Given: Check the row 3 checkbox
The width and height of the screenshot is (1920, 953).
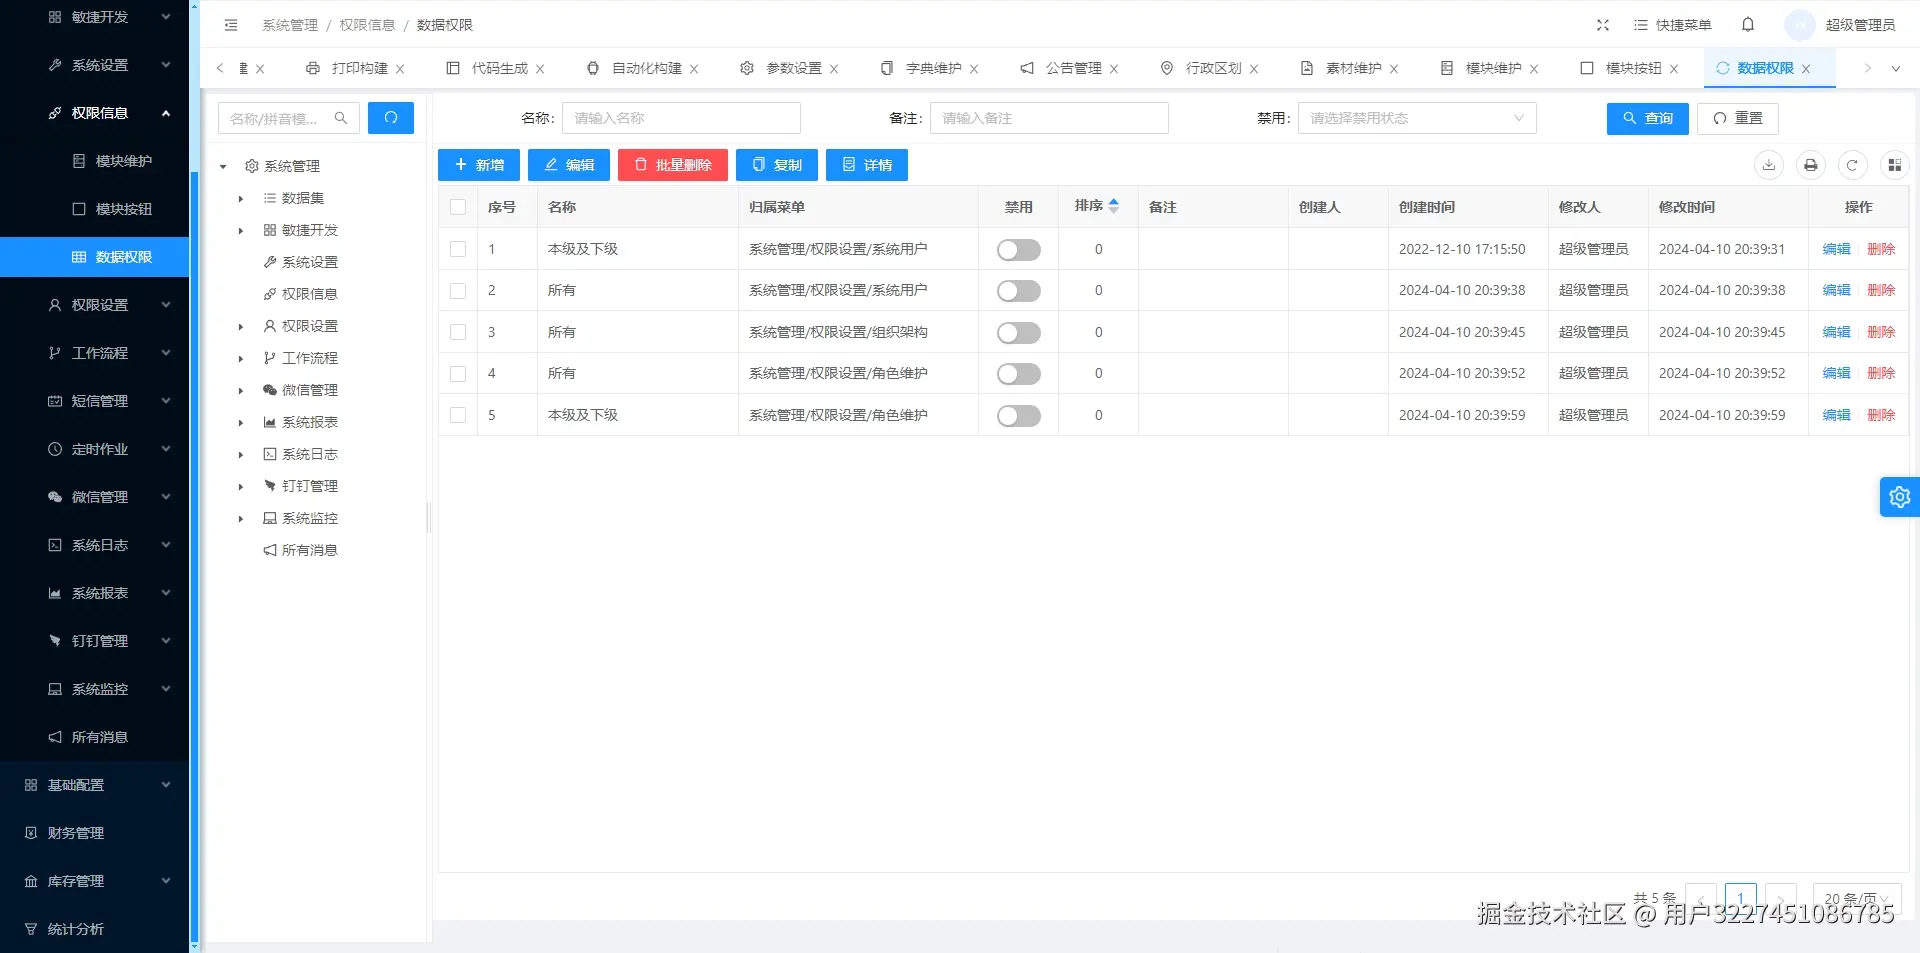Looking at the screenshot, I should click(458, 332).
